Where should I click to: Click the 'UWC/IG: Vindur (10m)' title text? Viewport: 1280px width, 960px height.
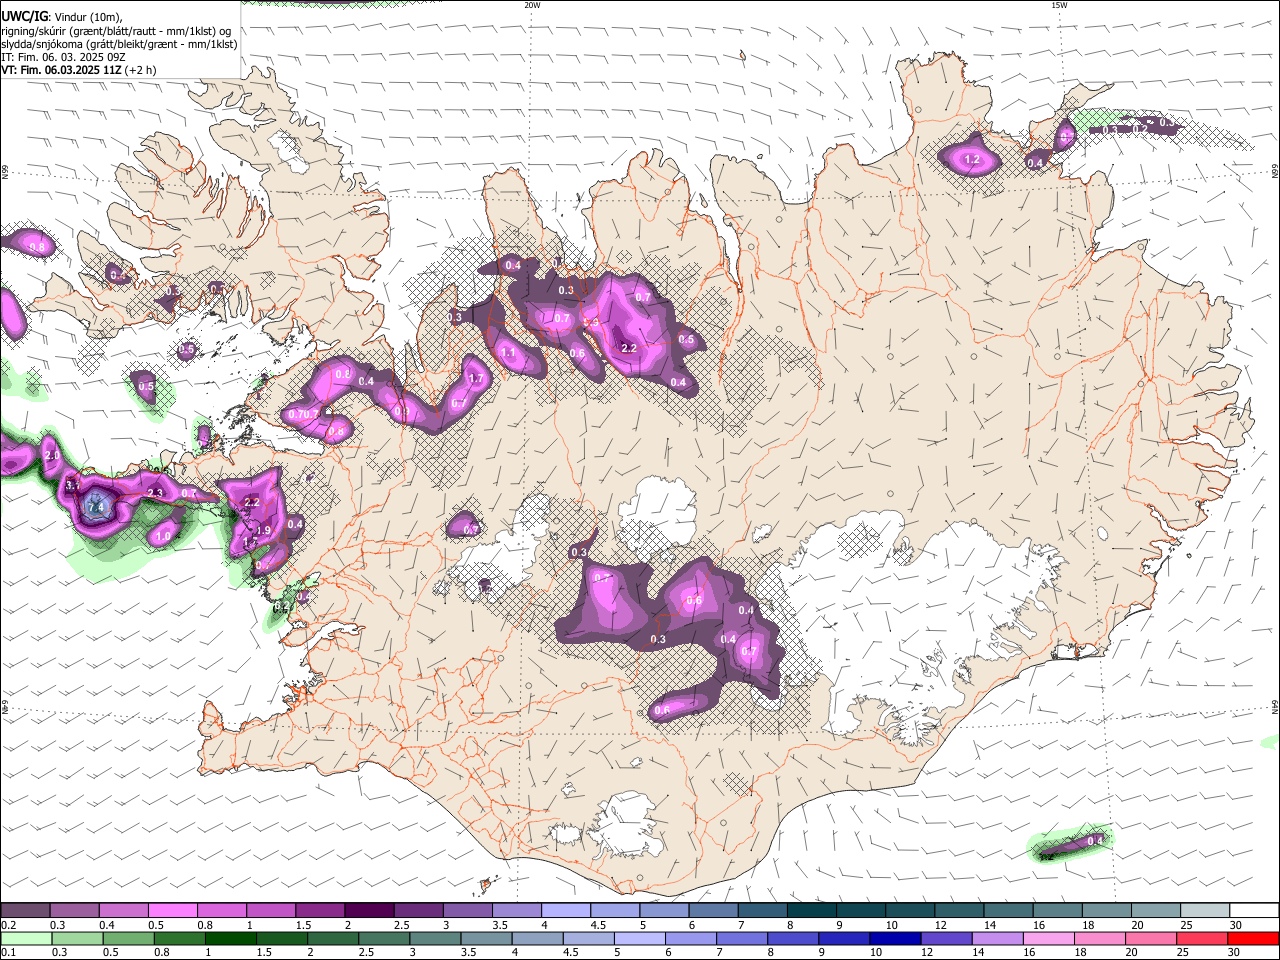click(61, 17)
